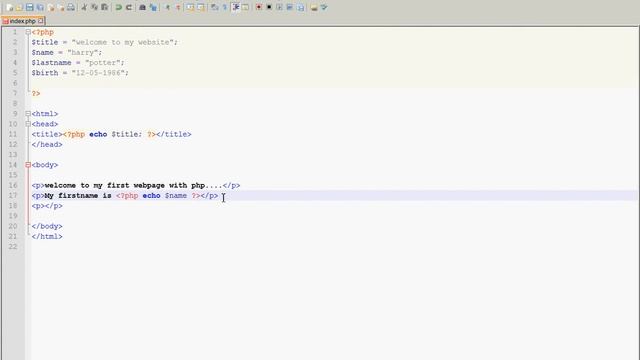640x360 pixels.
Task: Collapse the <?php block fold marker
Action: (x=28, y=32)
